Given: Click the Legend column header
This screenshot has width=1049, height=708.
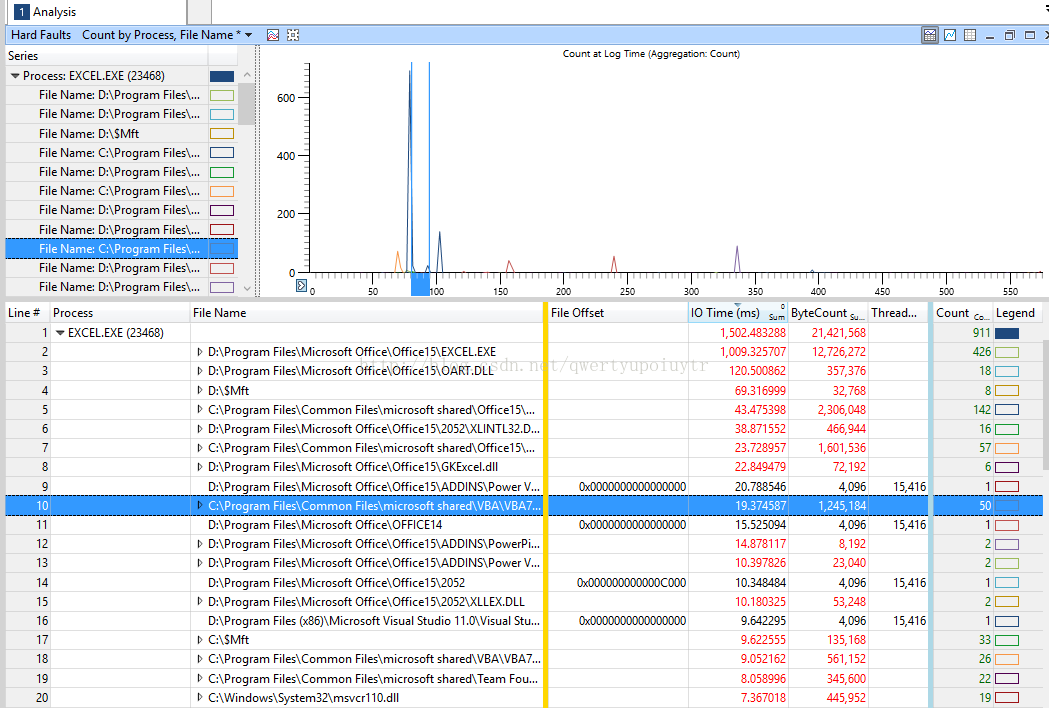Looking at the screenshot, I should [x=1017, y=313].
